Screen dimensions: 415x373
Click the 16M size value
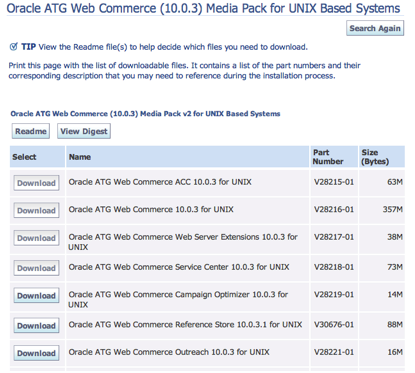pos(395,352)
